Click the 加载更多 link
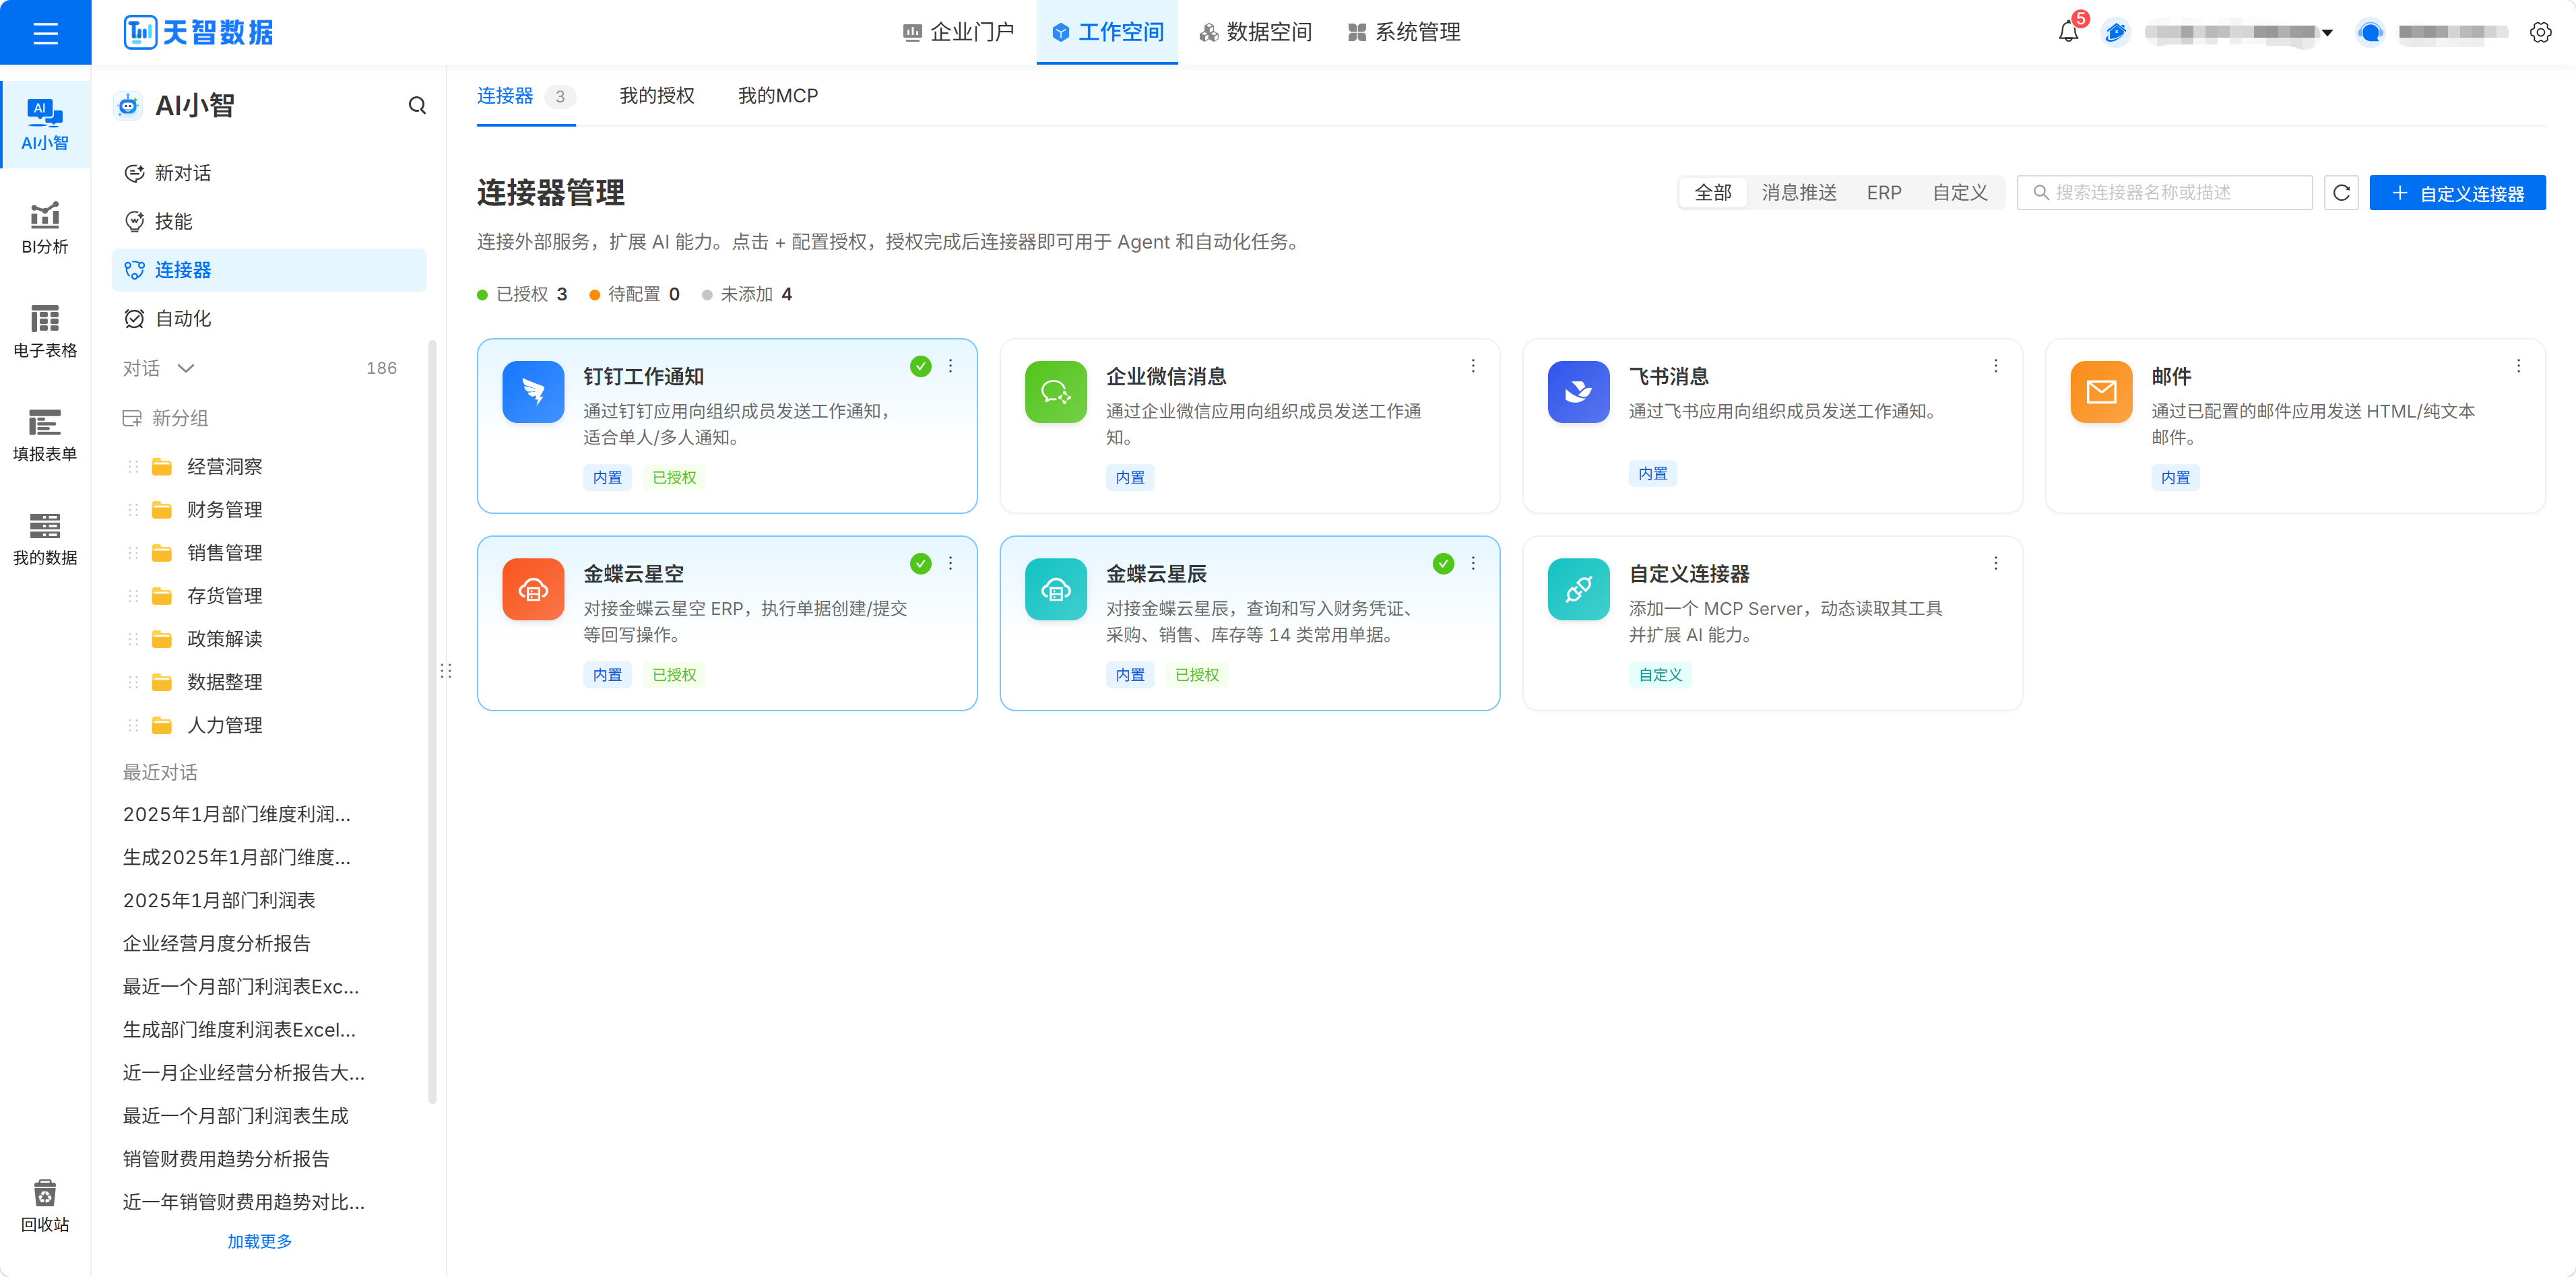The width and height of the screenshot is (2576, 1277). point(259,1241)
